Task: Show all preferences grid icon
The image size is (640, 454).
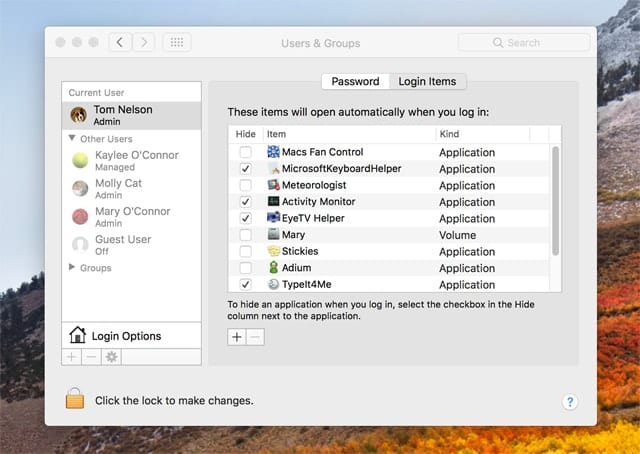Action: point(177,42)
